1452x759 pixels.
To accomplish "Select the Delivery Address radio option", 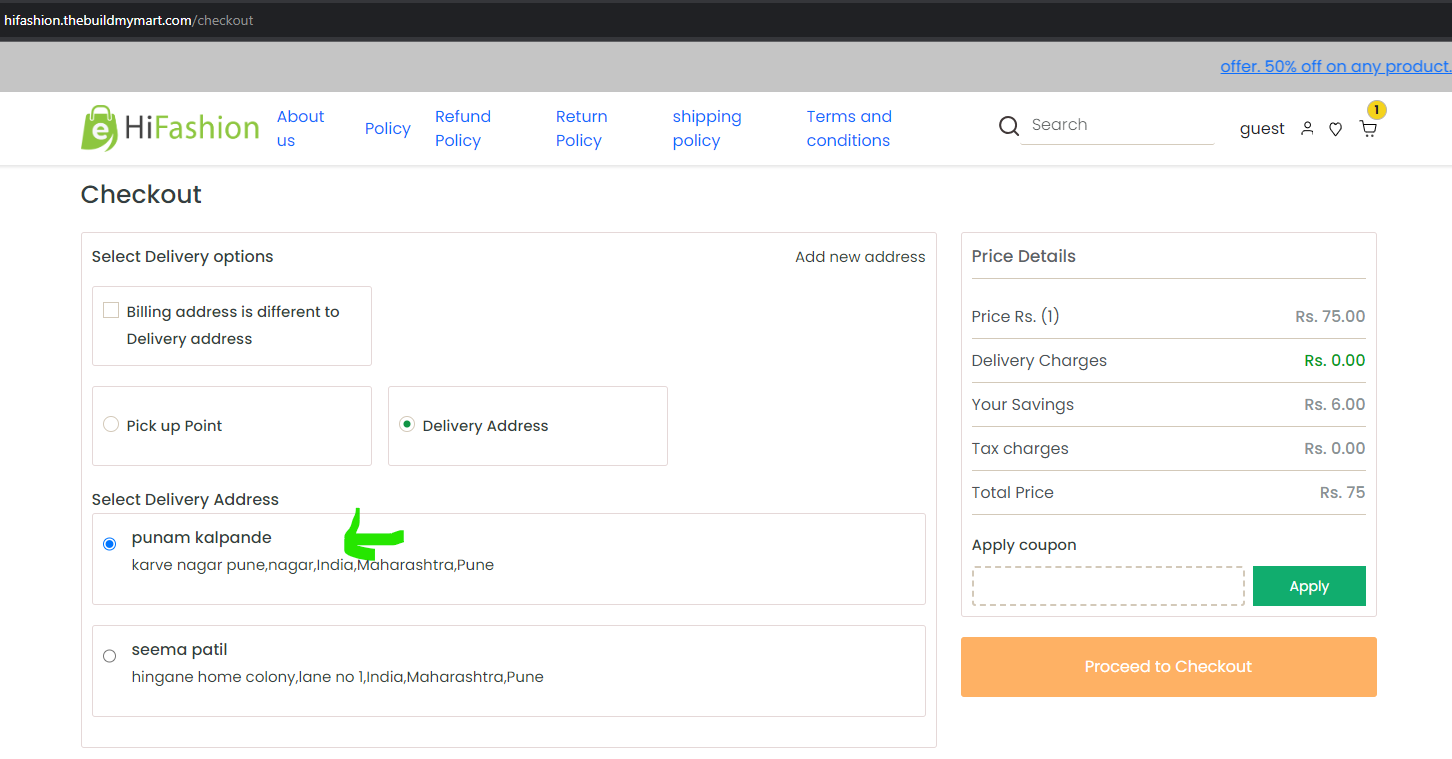I will (407, 424).
